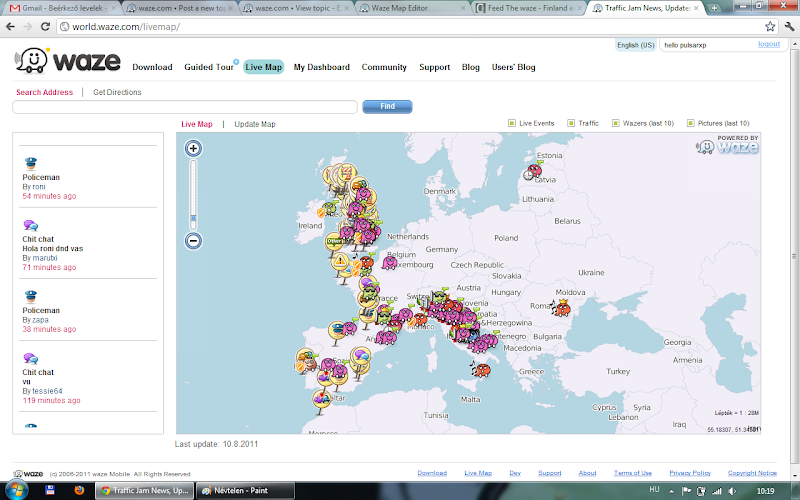
Task: Open the Support menu item
Action: 434,67
